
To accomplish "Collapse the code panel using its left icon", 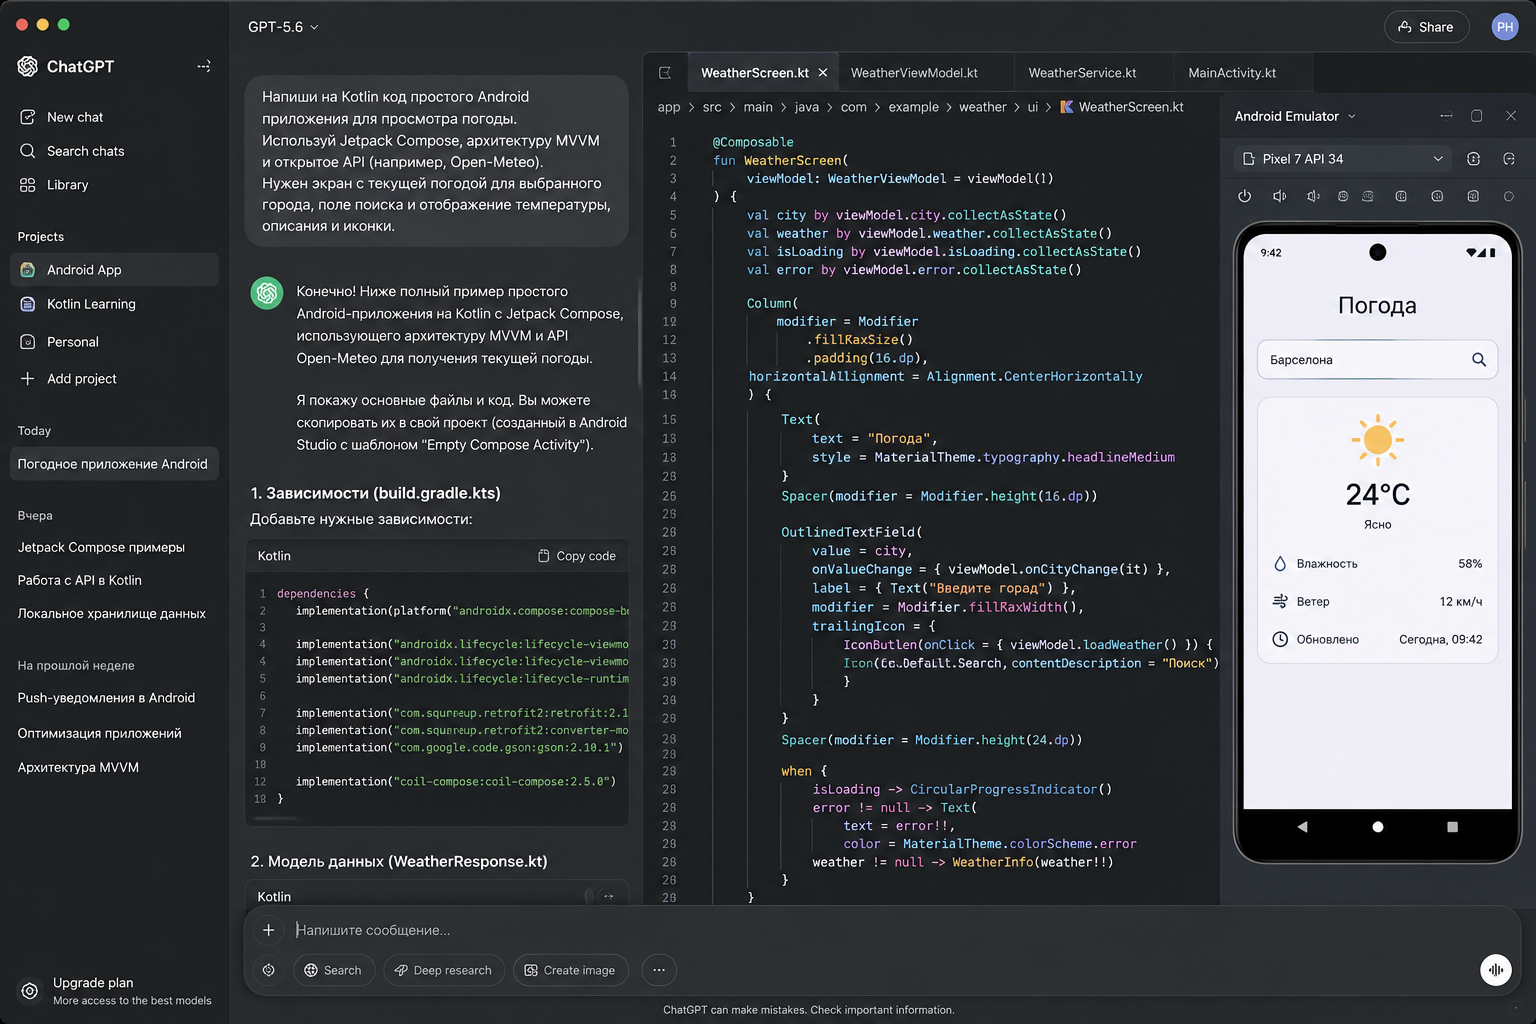I will coord(665,73).
